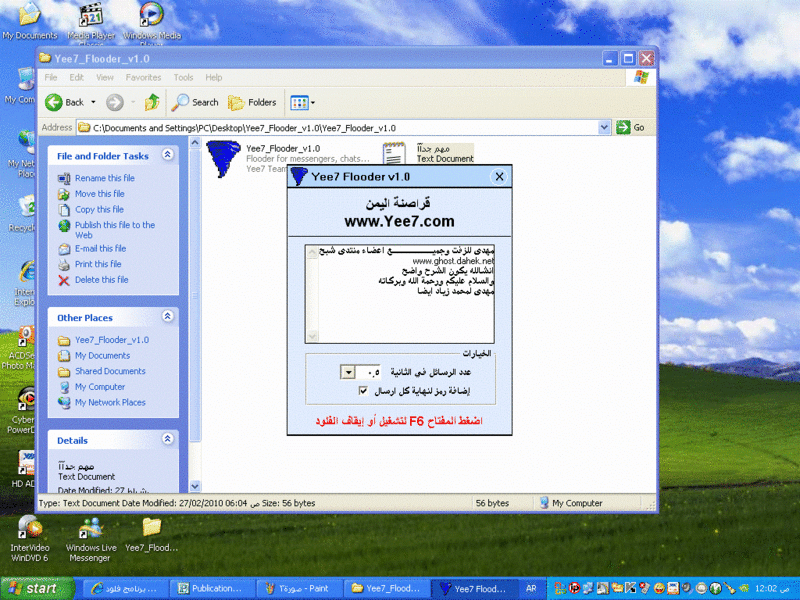Screen dimensions: 800x600
Task: Collapse Other Places panel
Action: tap(168, 316)
